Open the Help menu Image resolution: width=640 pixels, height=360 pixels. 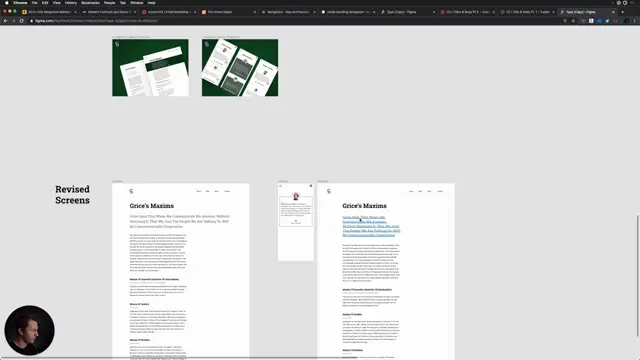(x=151, y=3)
